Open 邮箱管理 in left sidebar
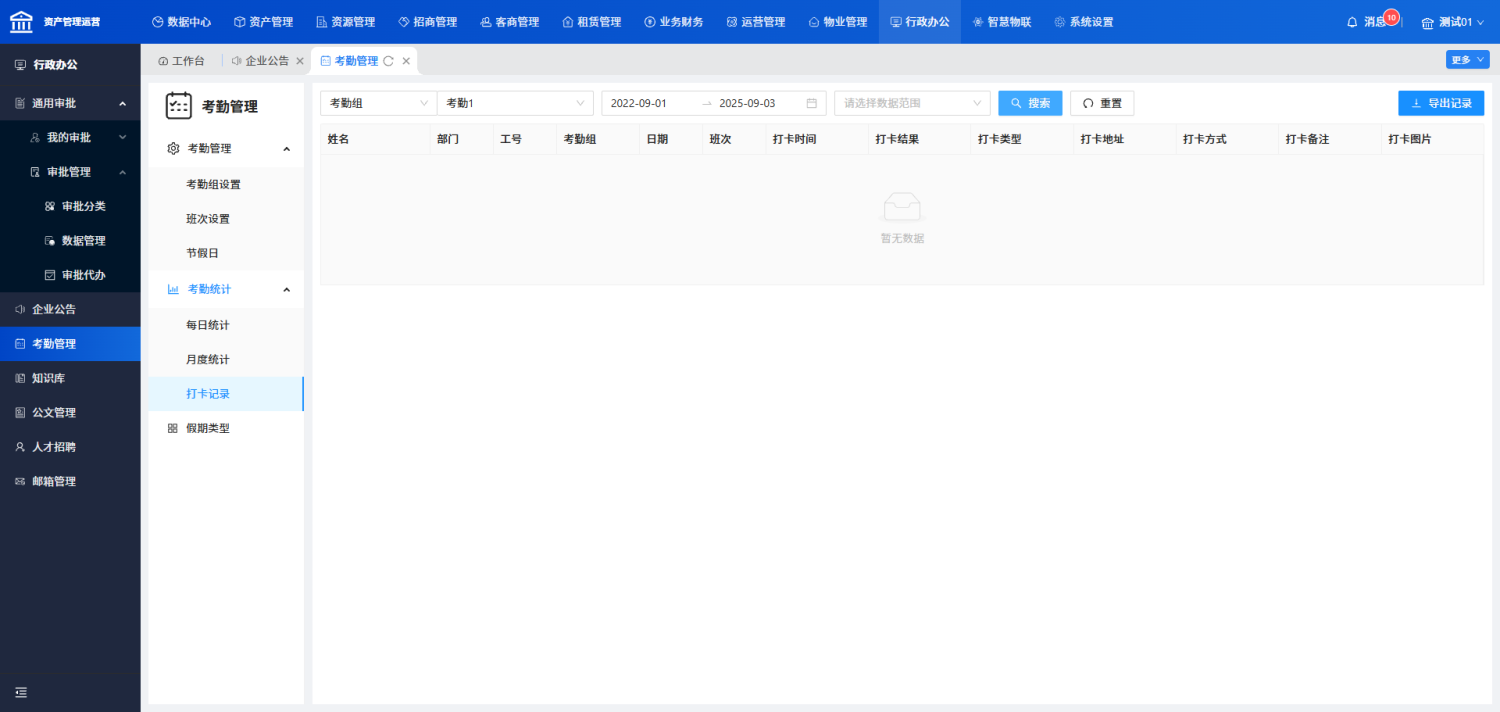The image size is (1500, 712). click(70, 481)
